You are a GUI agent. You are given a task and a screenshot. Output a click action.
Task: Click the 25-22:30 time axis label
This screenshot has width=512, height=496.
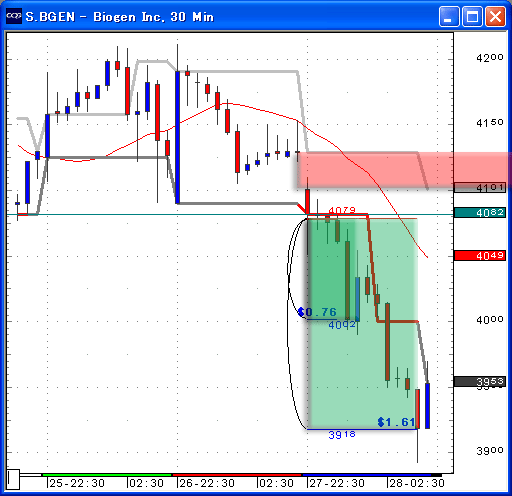pos(77,483)
